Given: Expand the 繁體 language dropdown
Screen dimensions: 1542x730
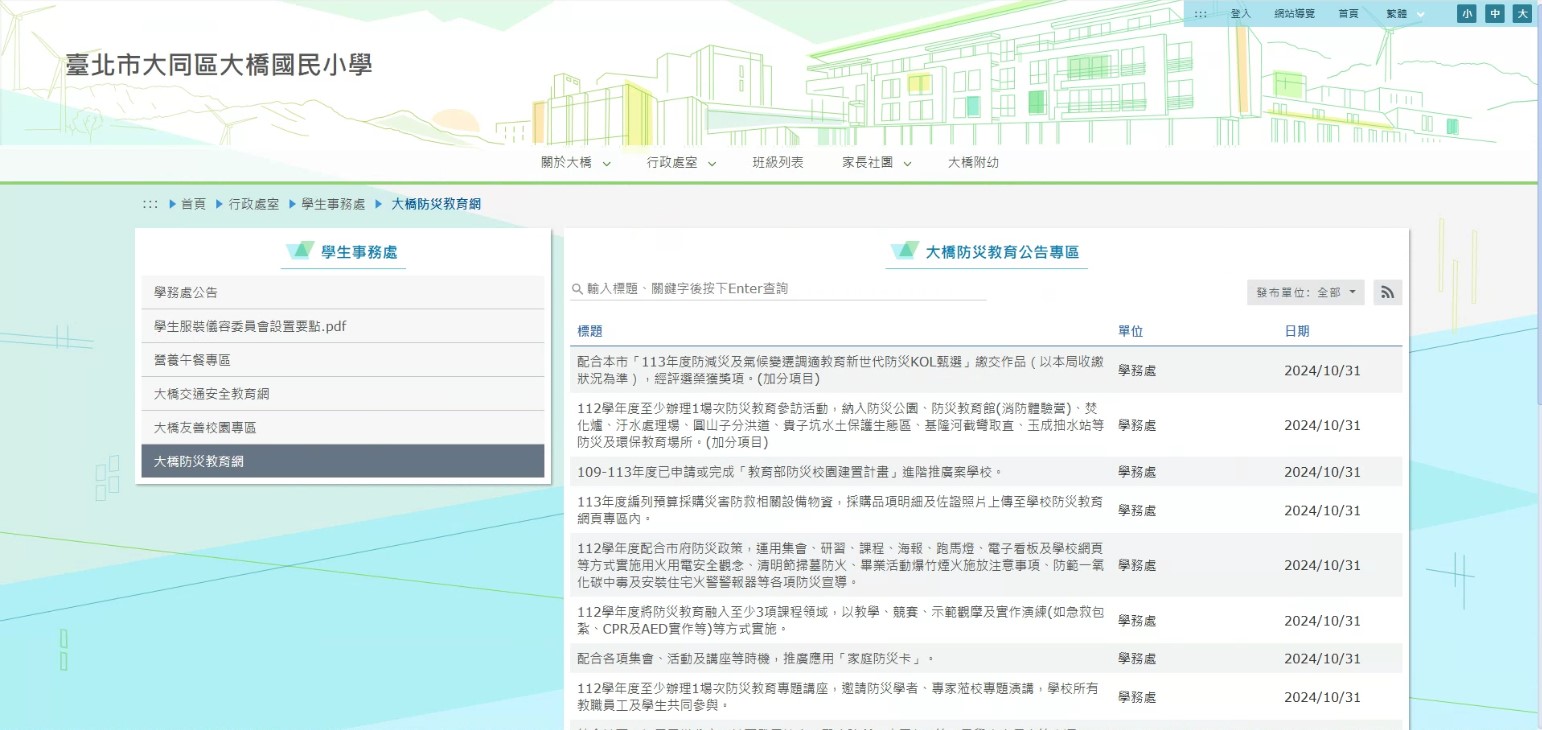Looking at the screenshot, I should [1405, 14].
